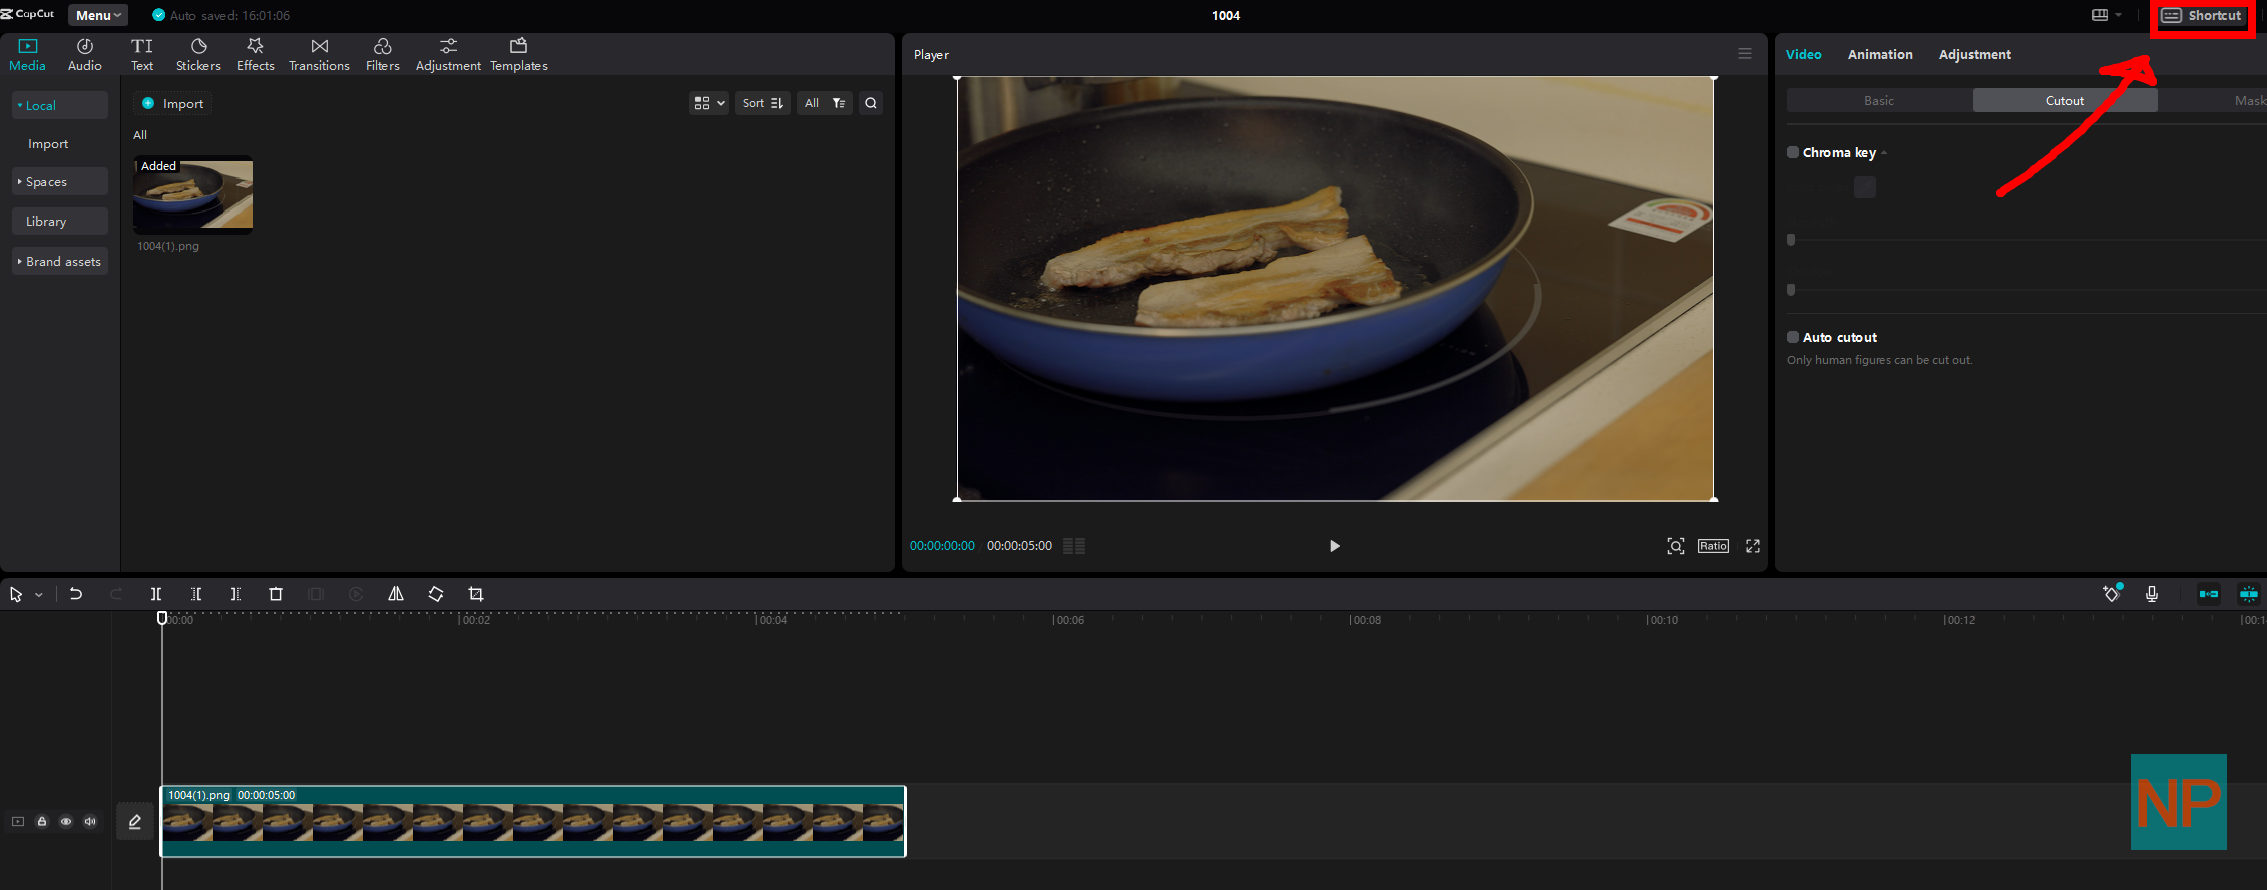Click the Mirror flip icon

(x=396, y=594)
